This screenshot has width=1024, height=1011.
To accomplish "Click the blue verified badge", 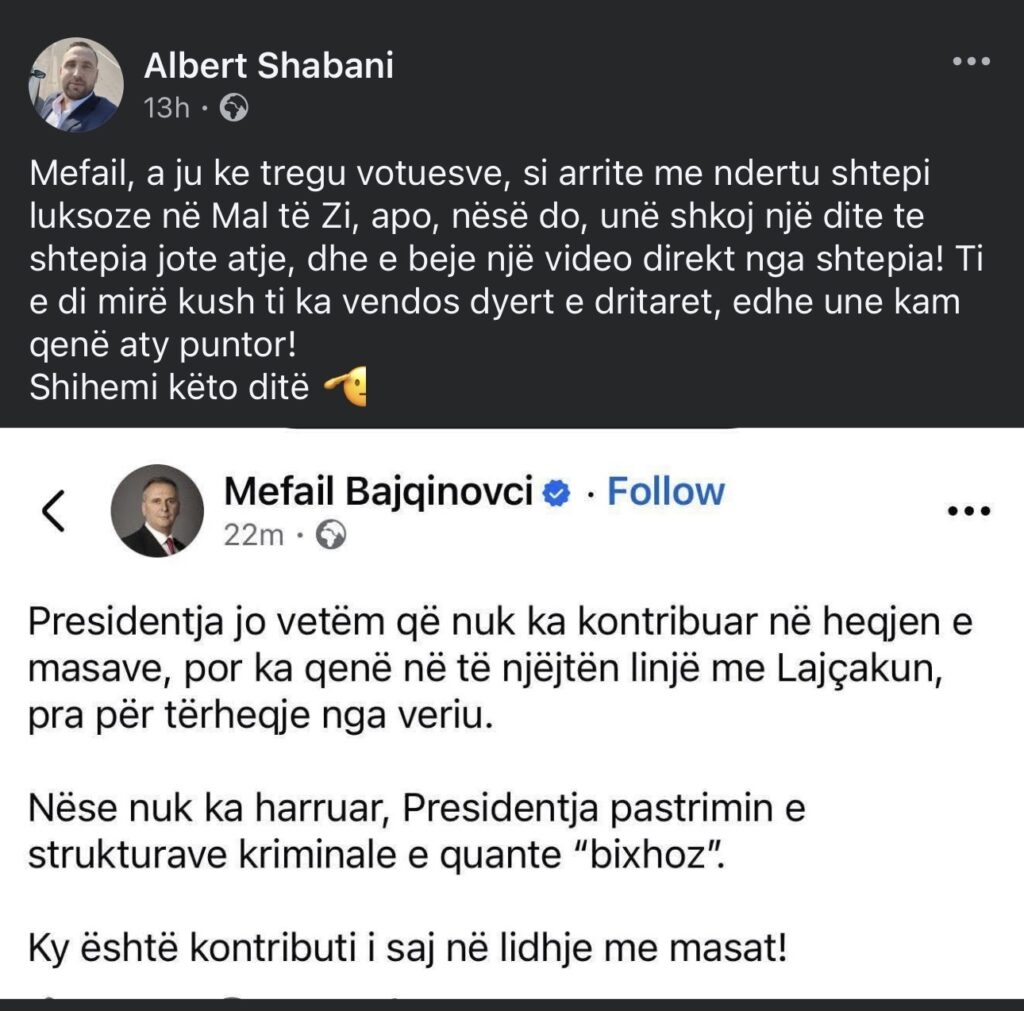I will pos(556,492).
